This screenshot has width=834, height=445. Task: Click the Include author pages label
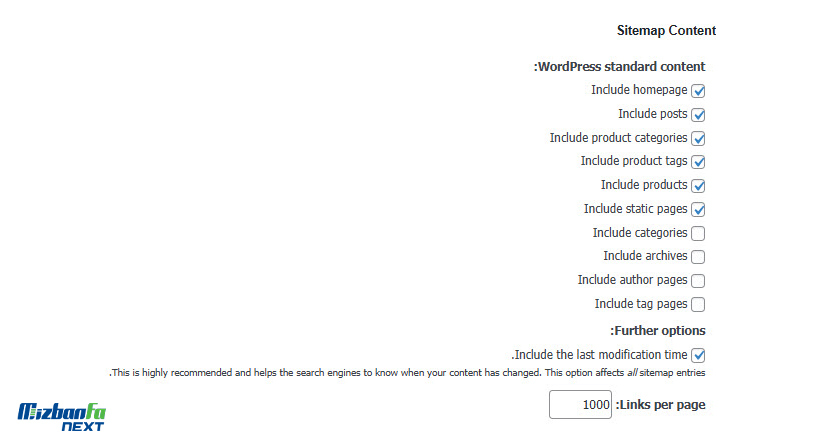(632, 280)
